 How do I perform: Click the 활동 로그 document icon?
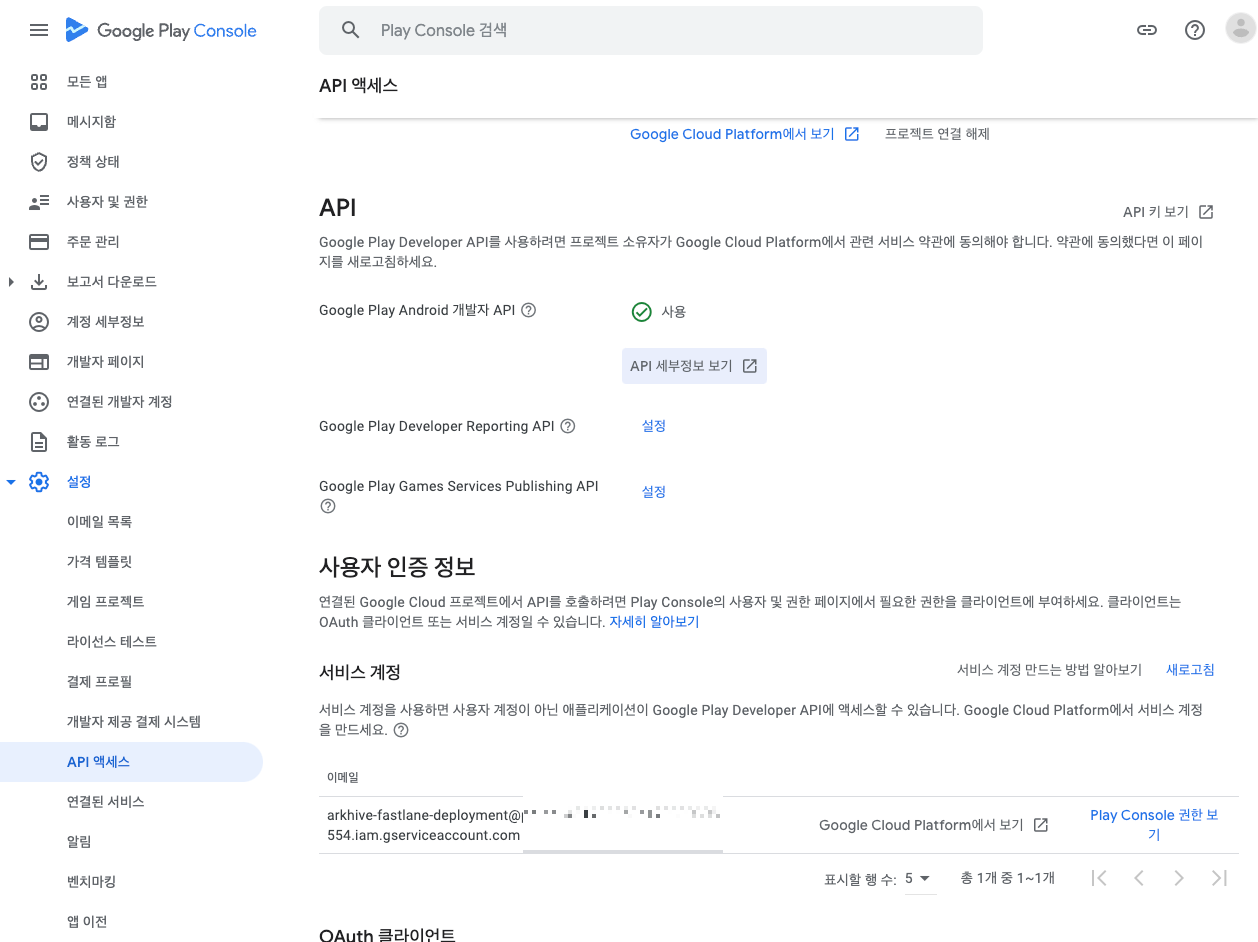click(39, 442)
